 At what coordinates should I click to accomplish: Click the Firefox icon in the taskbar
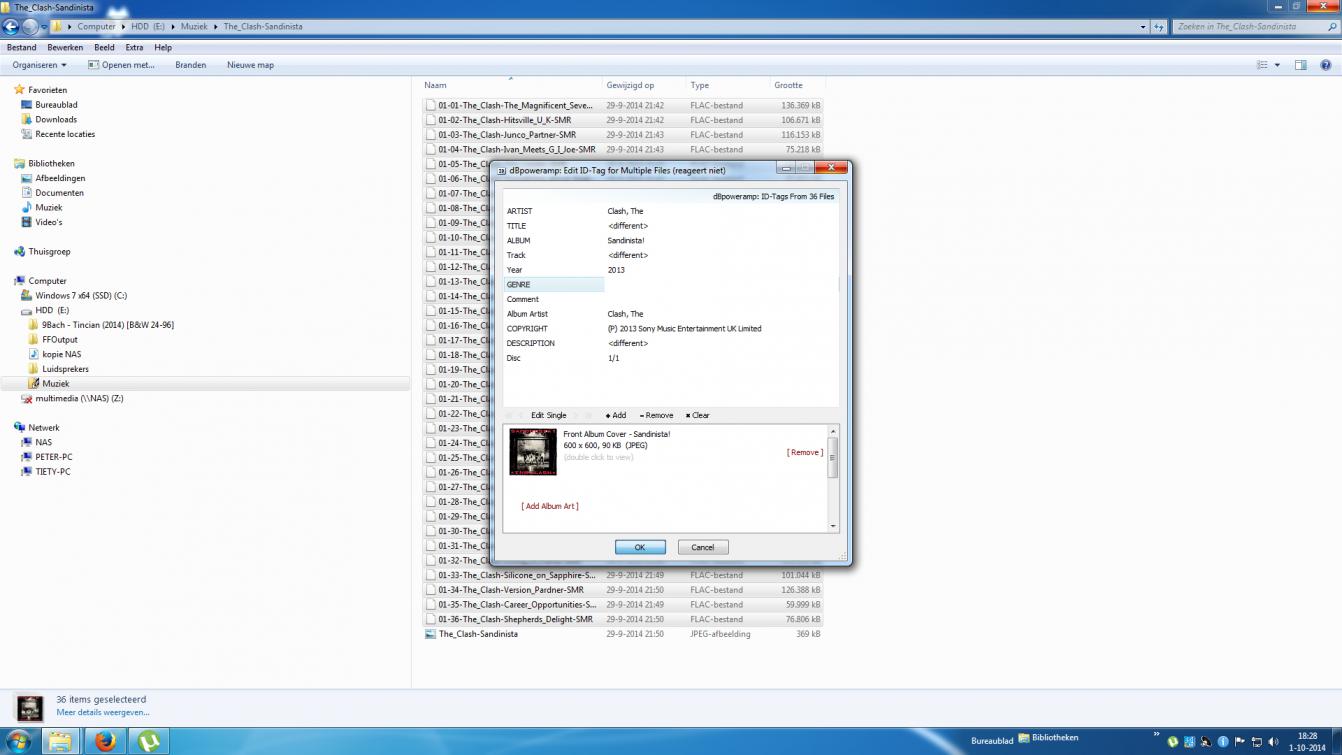pos(105,741)
